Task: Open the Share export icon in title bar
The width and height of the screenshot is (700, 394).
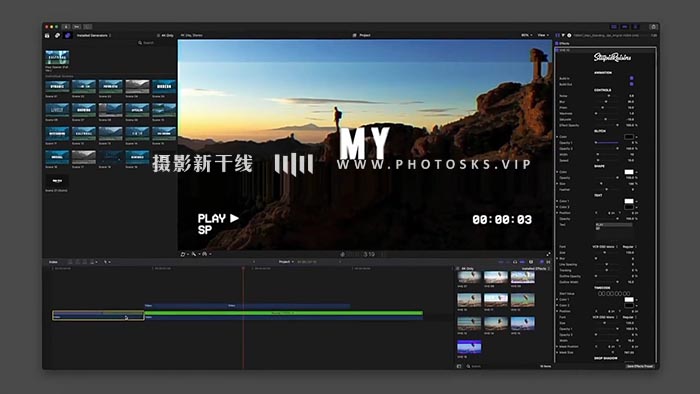Action: click(653, 27)
